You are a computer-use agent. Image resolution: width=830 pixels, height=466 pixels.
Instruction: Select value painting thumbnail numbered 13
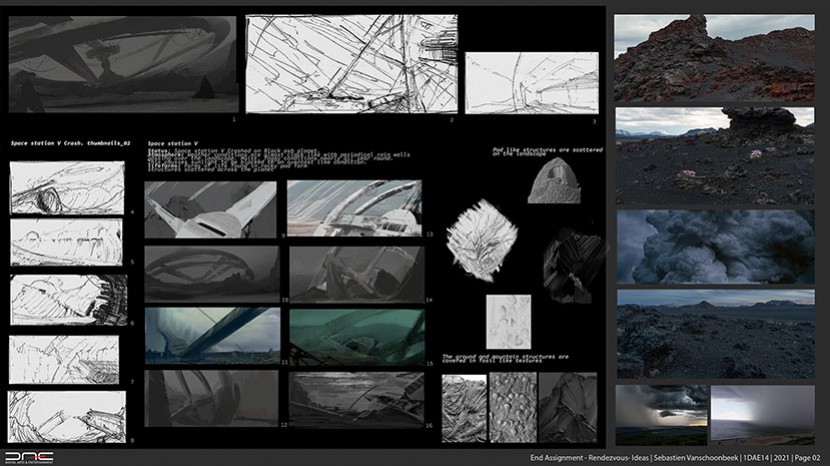coord(356,208)
